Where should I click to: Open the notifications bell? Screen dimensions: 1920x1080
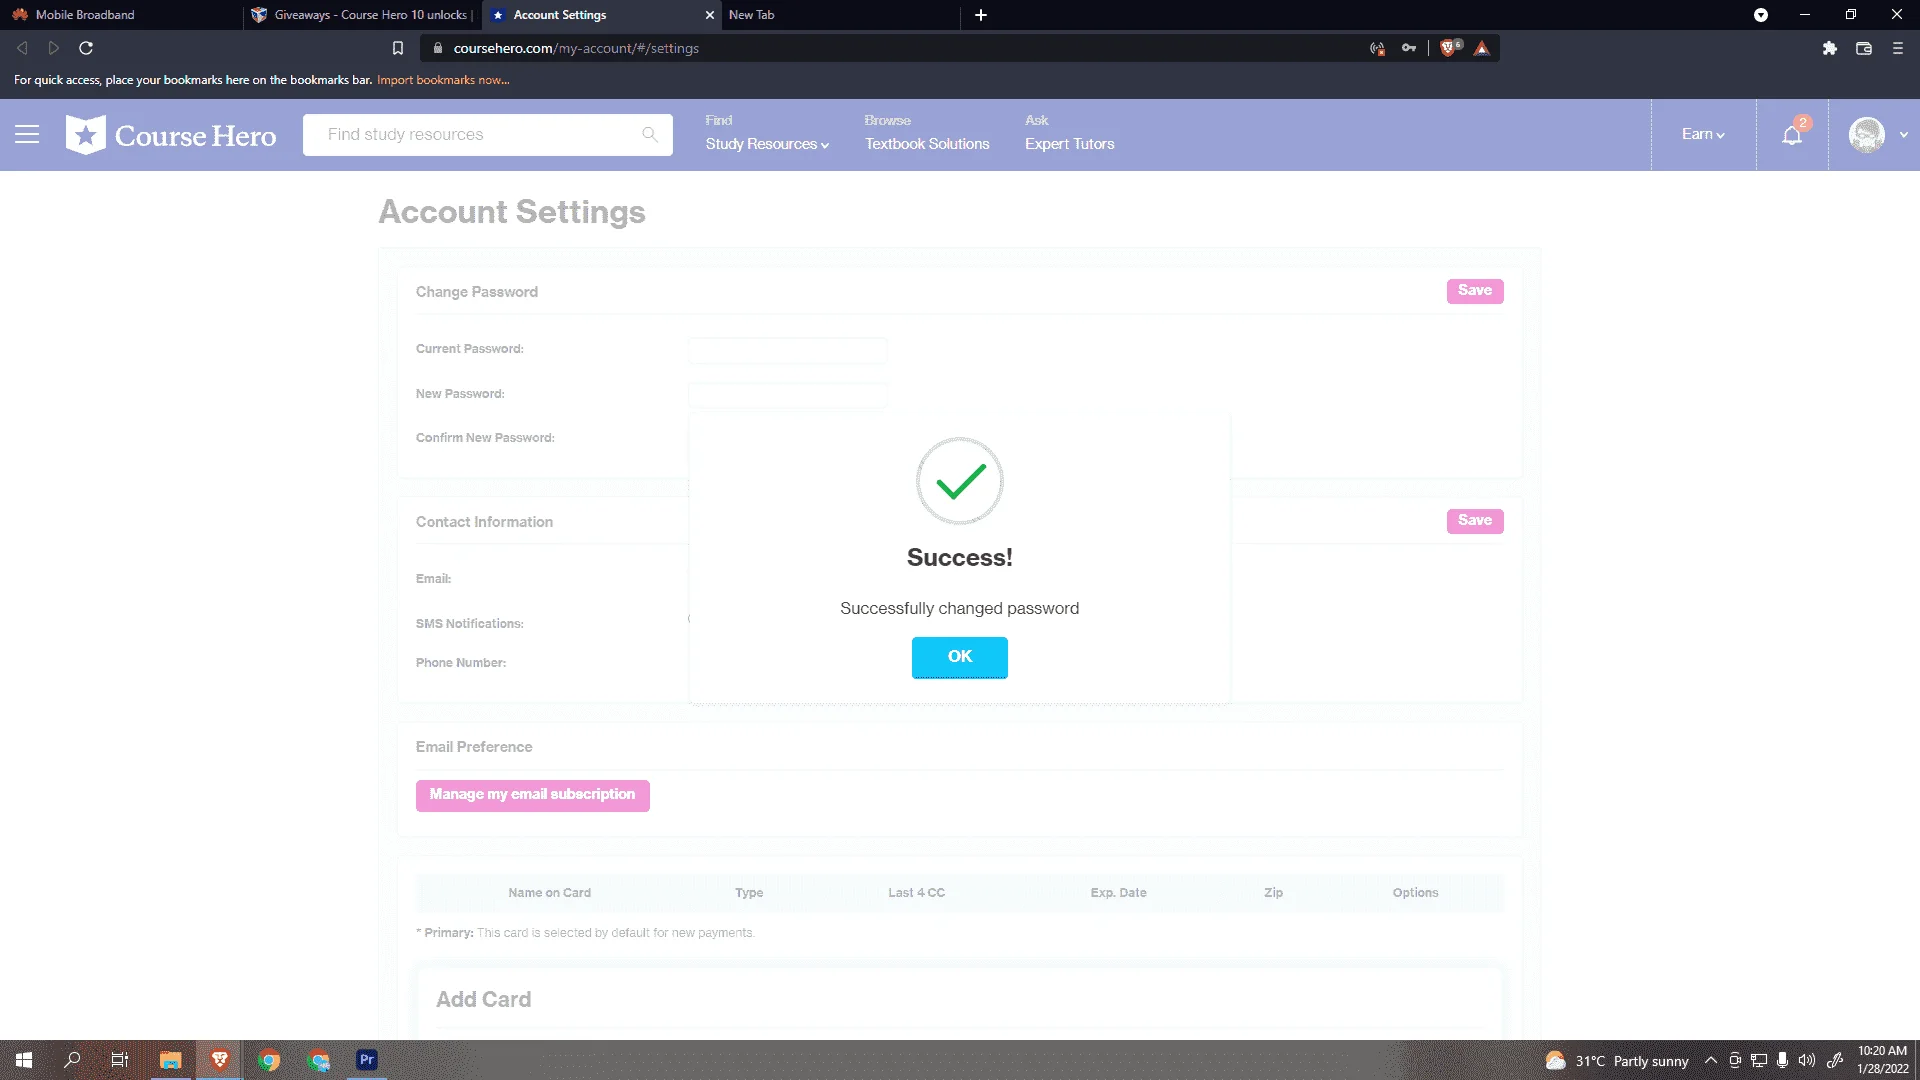1792,135
